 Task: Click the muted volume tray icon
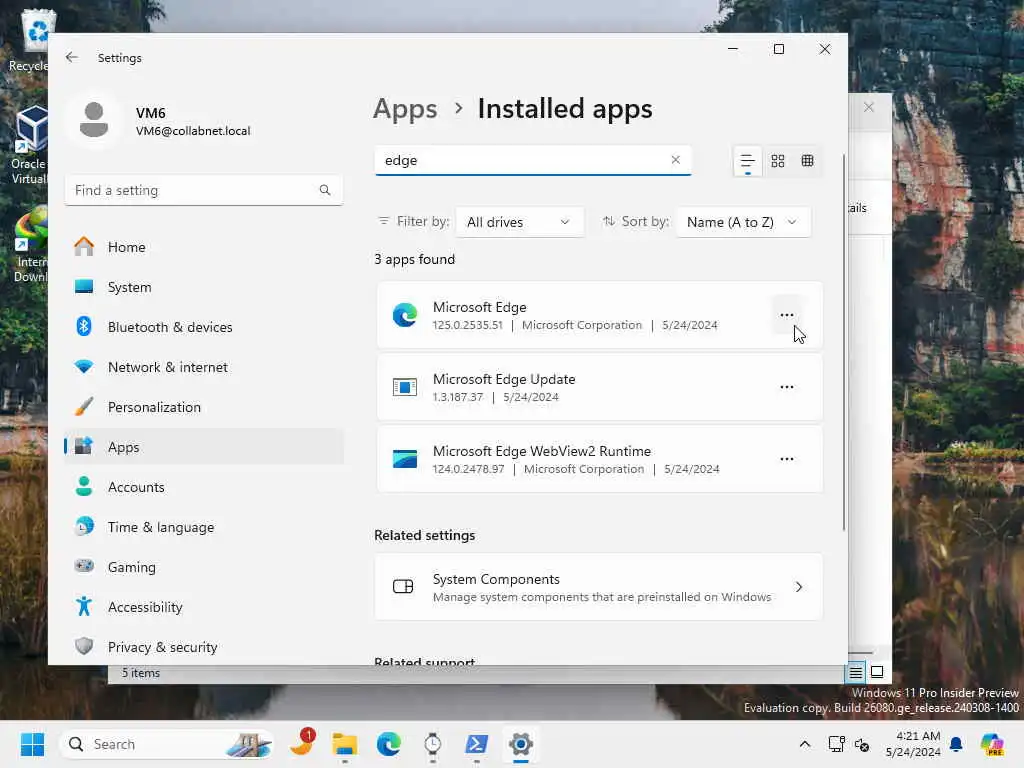coord(862,744)
